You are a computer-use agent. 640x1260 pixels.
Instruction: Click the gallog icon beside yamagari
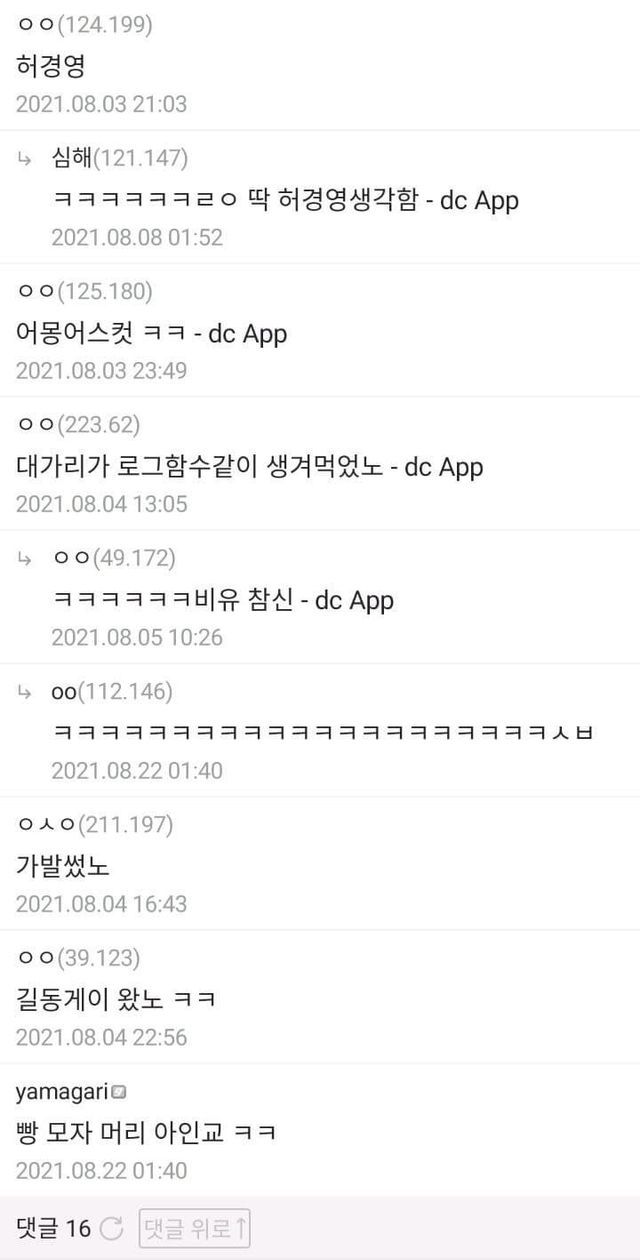[x=120, y=1092]
